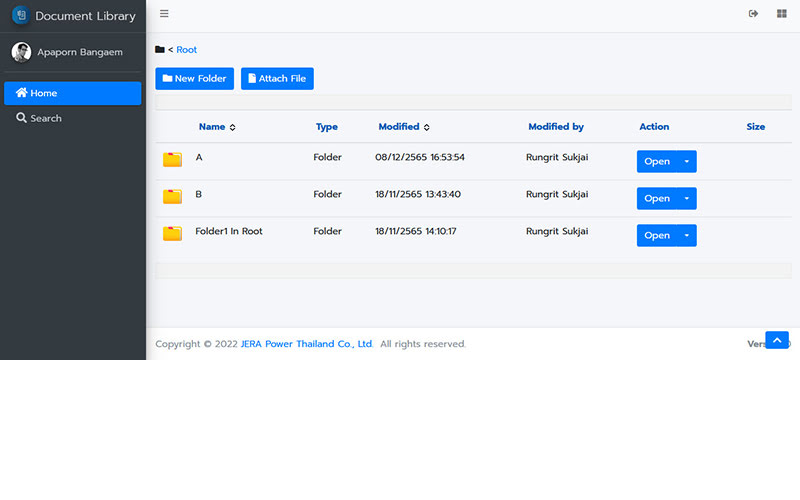Click the date 08/12/2565 16:53:54
The width and height of the screenshot is (800, 500).
pyautogui.click(x=420, y=157)
